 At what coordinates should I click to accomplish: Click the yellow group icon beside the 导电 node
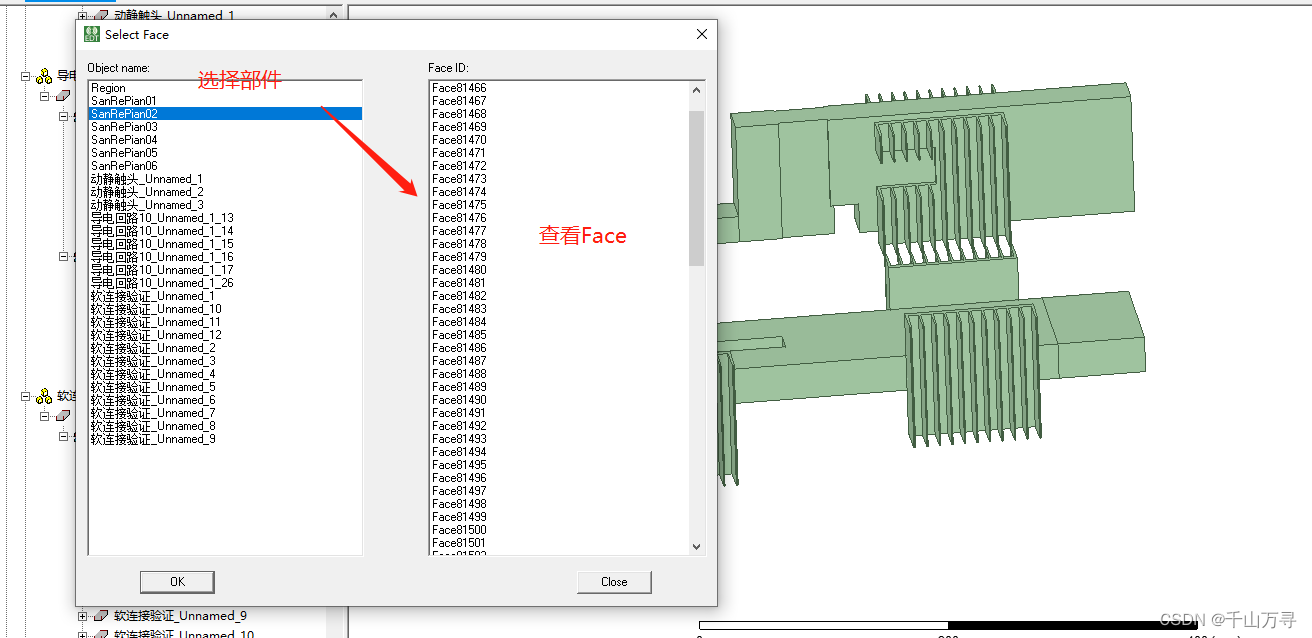44,76
